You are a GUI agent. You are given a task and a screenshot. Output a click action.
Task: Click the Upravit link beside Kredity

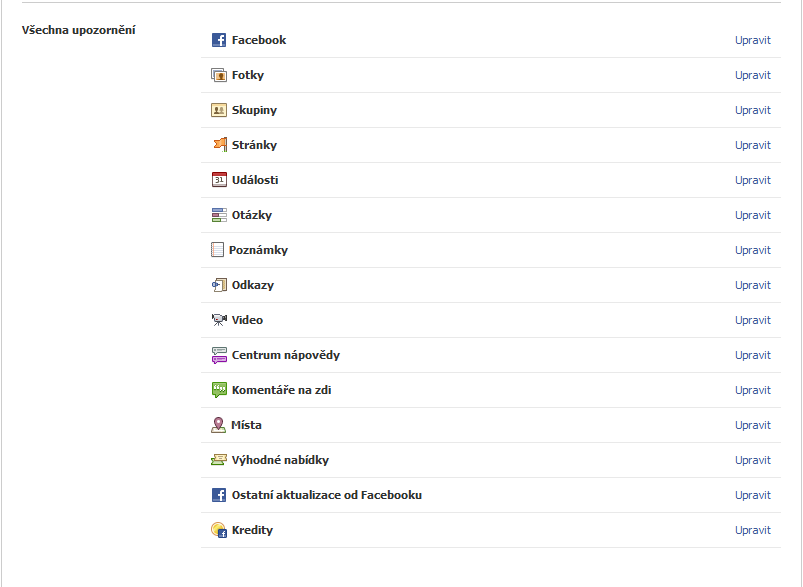coord(753,530)
